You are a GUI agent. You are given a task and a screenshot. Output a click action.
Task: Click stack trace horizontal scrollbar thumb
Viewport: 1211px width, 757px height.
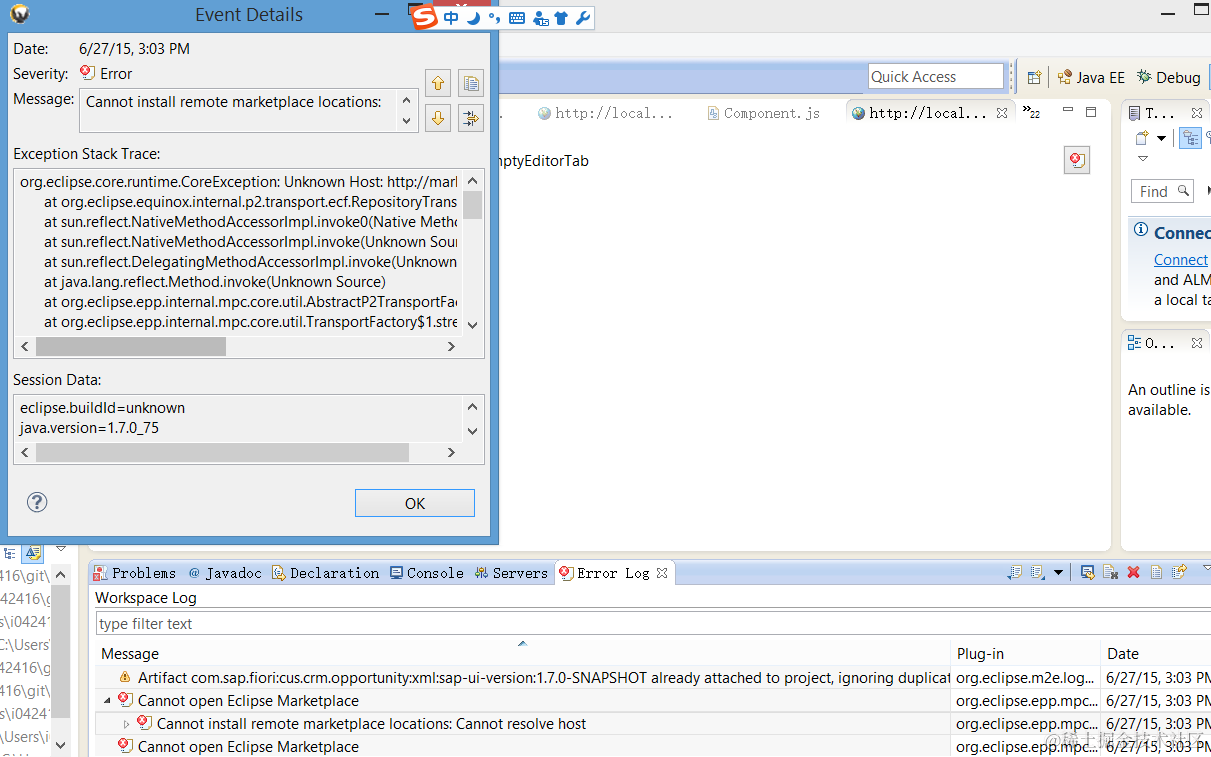coord(130,346)
